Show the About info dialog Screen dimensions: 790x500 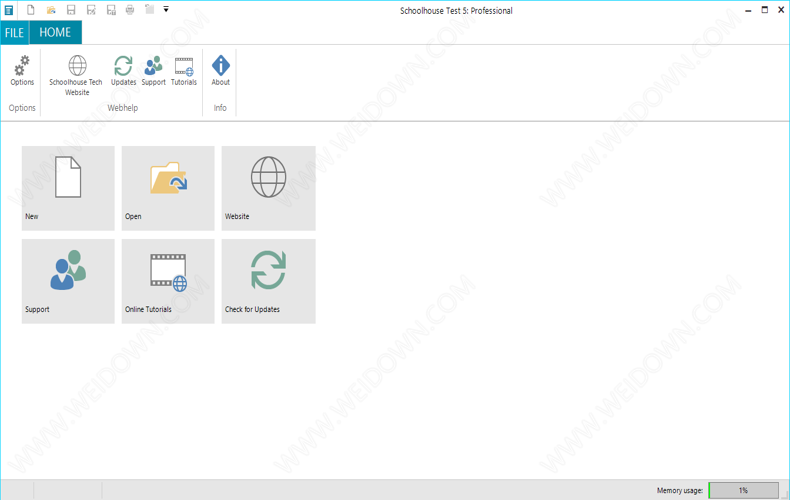[x=220, y=70]
